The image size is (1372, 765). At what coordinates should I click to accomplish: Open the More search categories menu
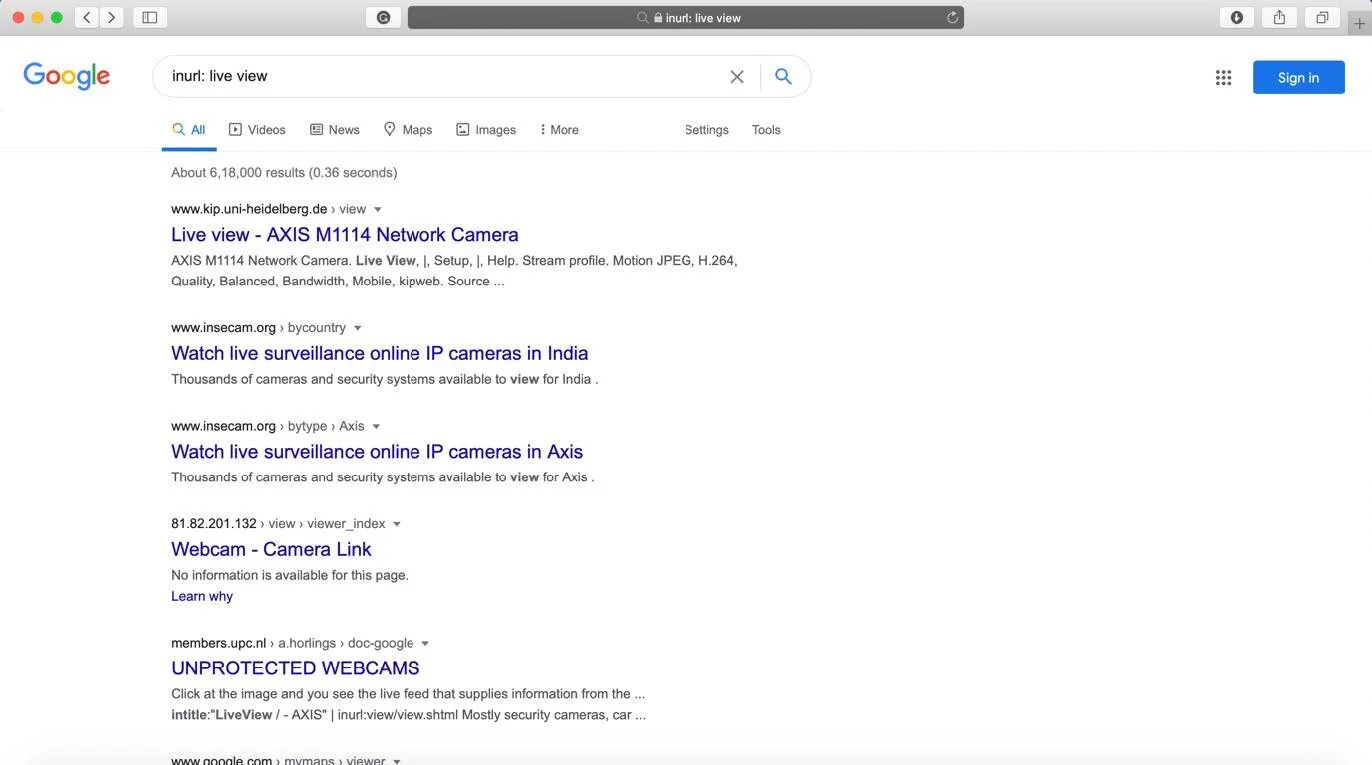tap(559, 130)
